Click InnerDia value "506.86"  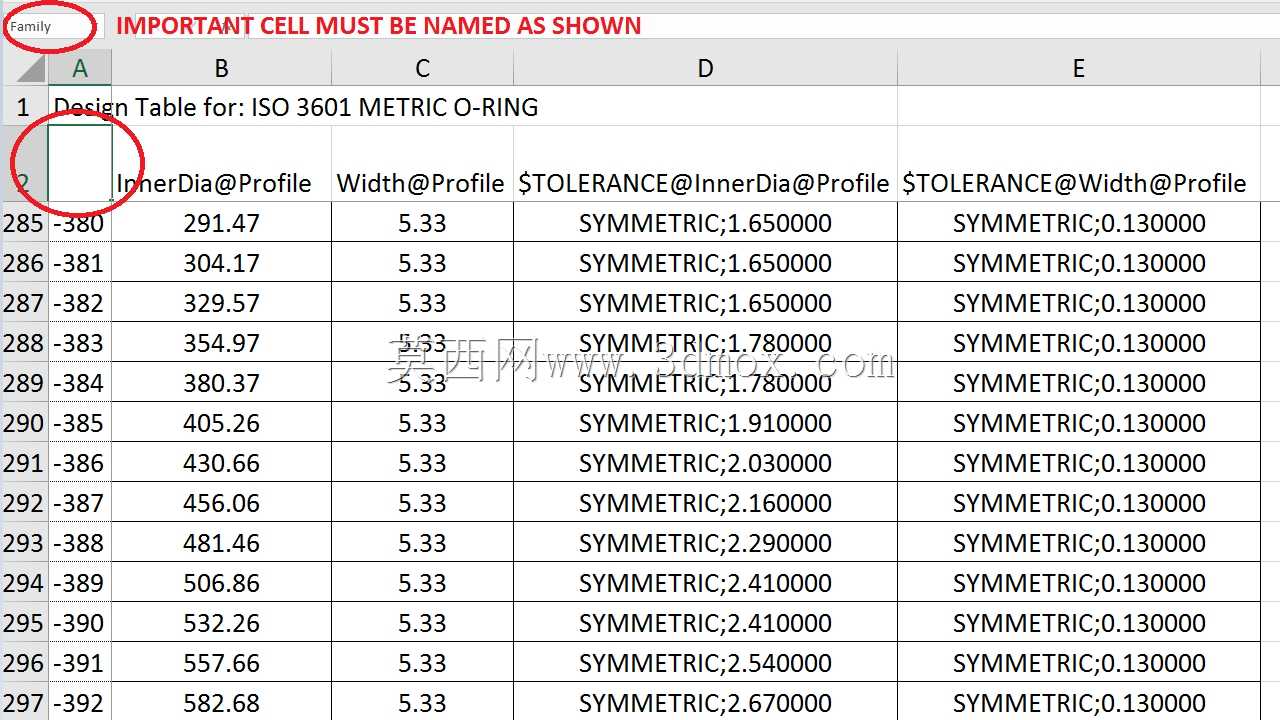pyautogui.click(x=221, y=582)
